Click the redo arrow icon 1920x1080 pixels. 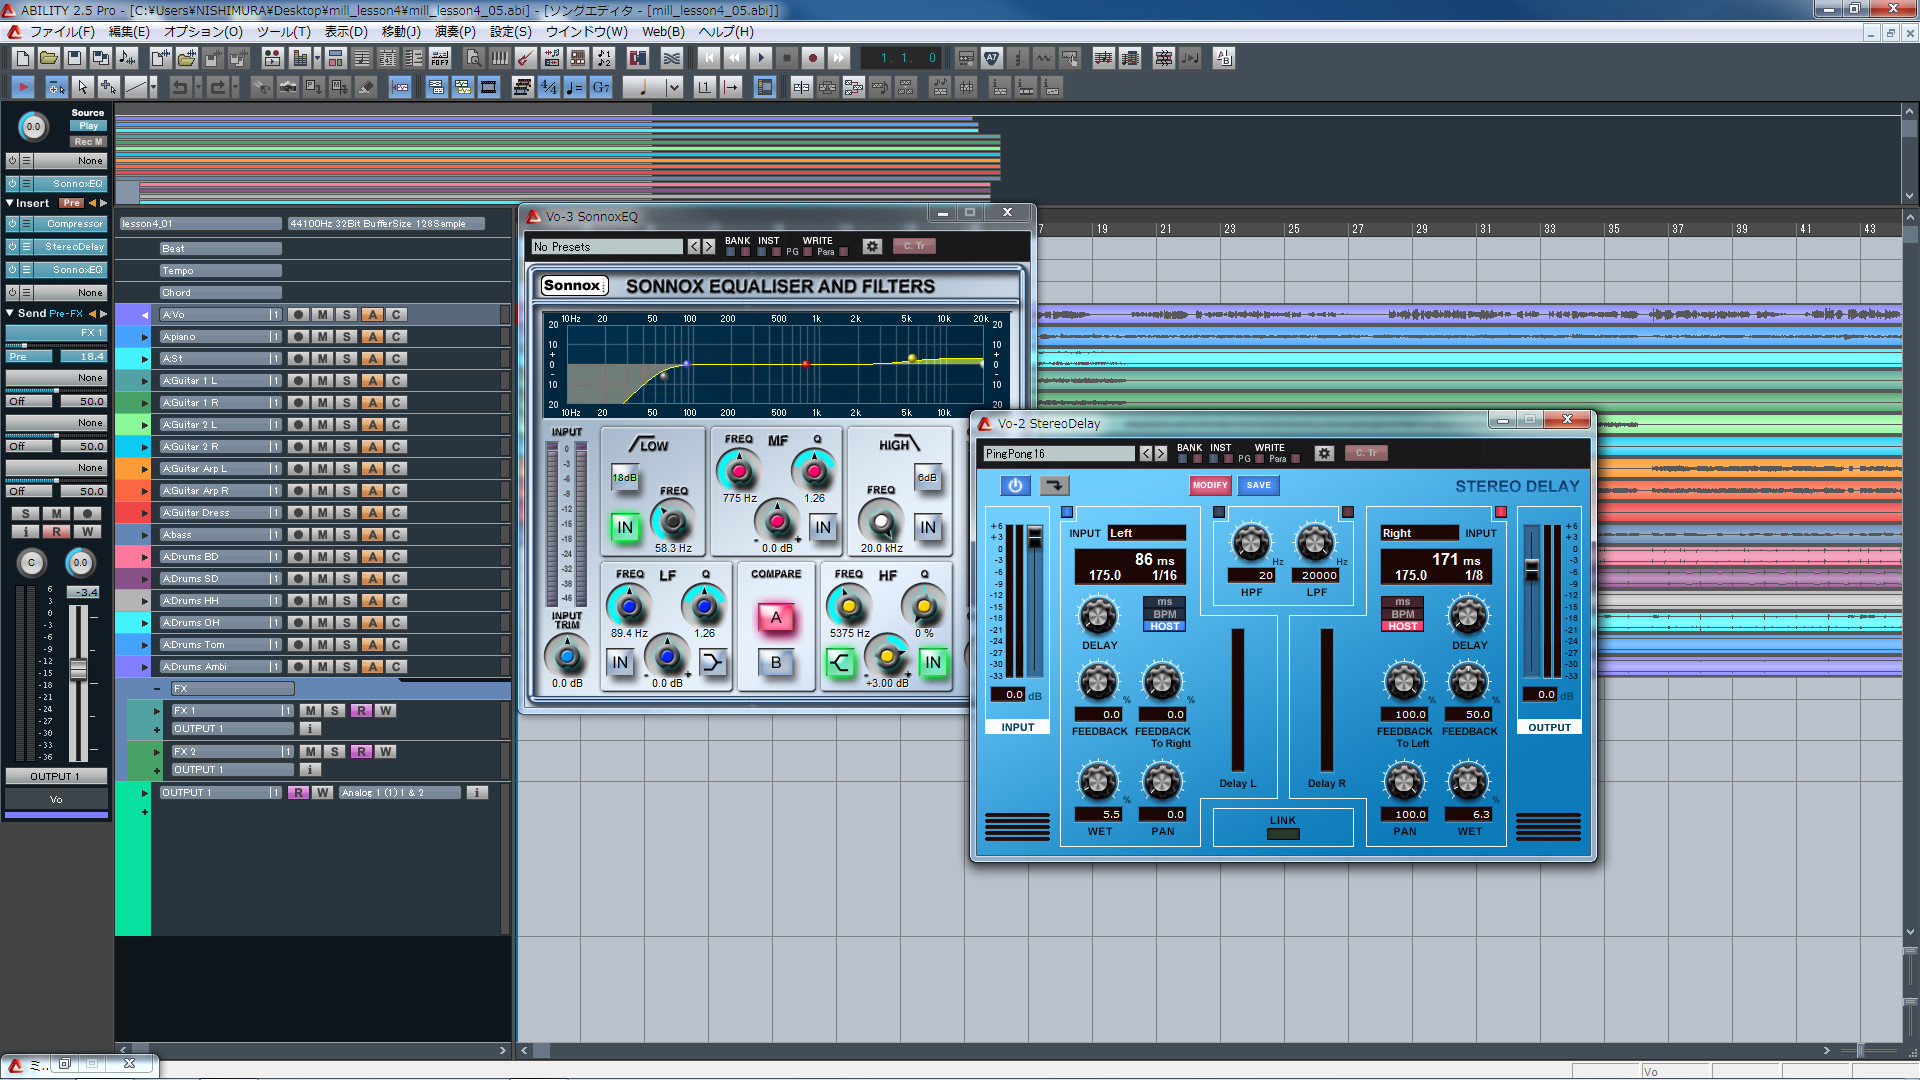[218, 87]
